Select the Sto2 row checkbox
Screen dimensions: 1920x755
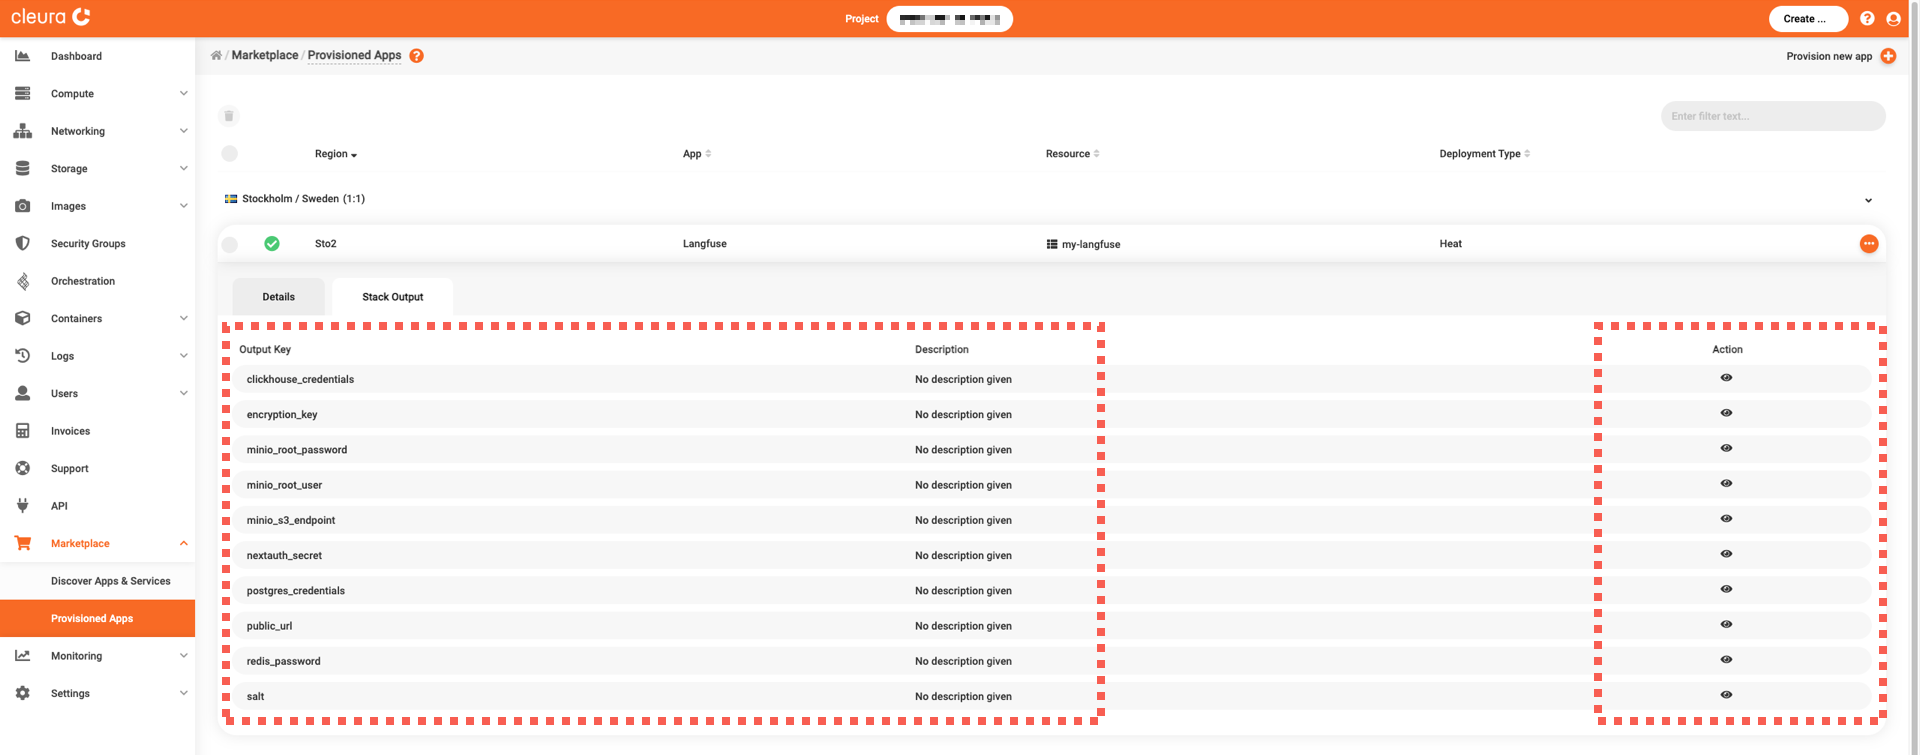(230, 244)
